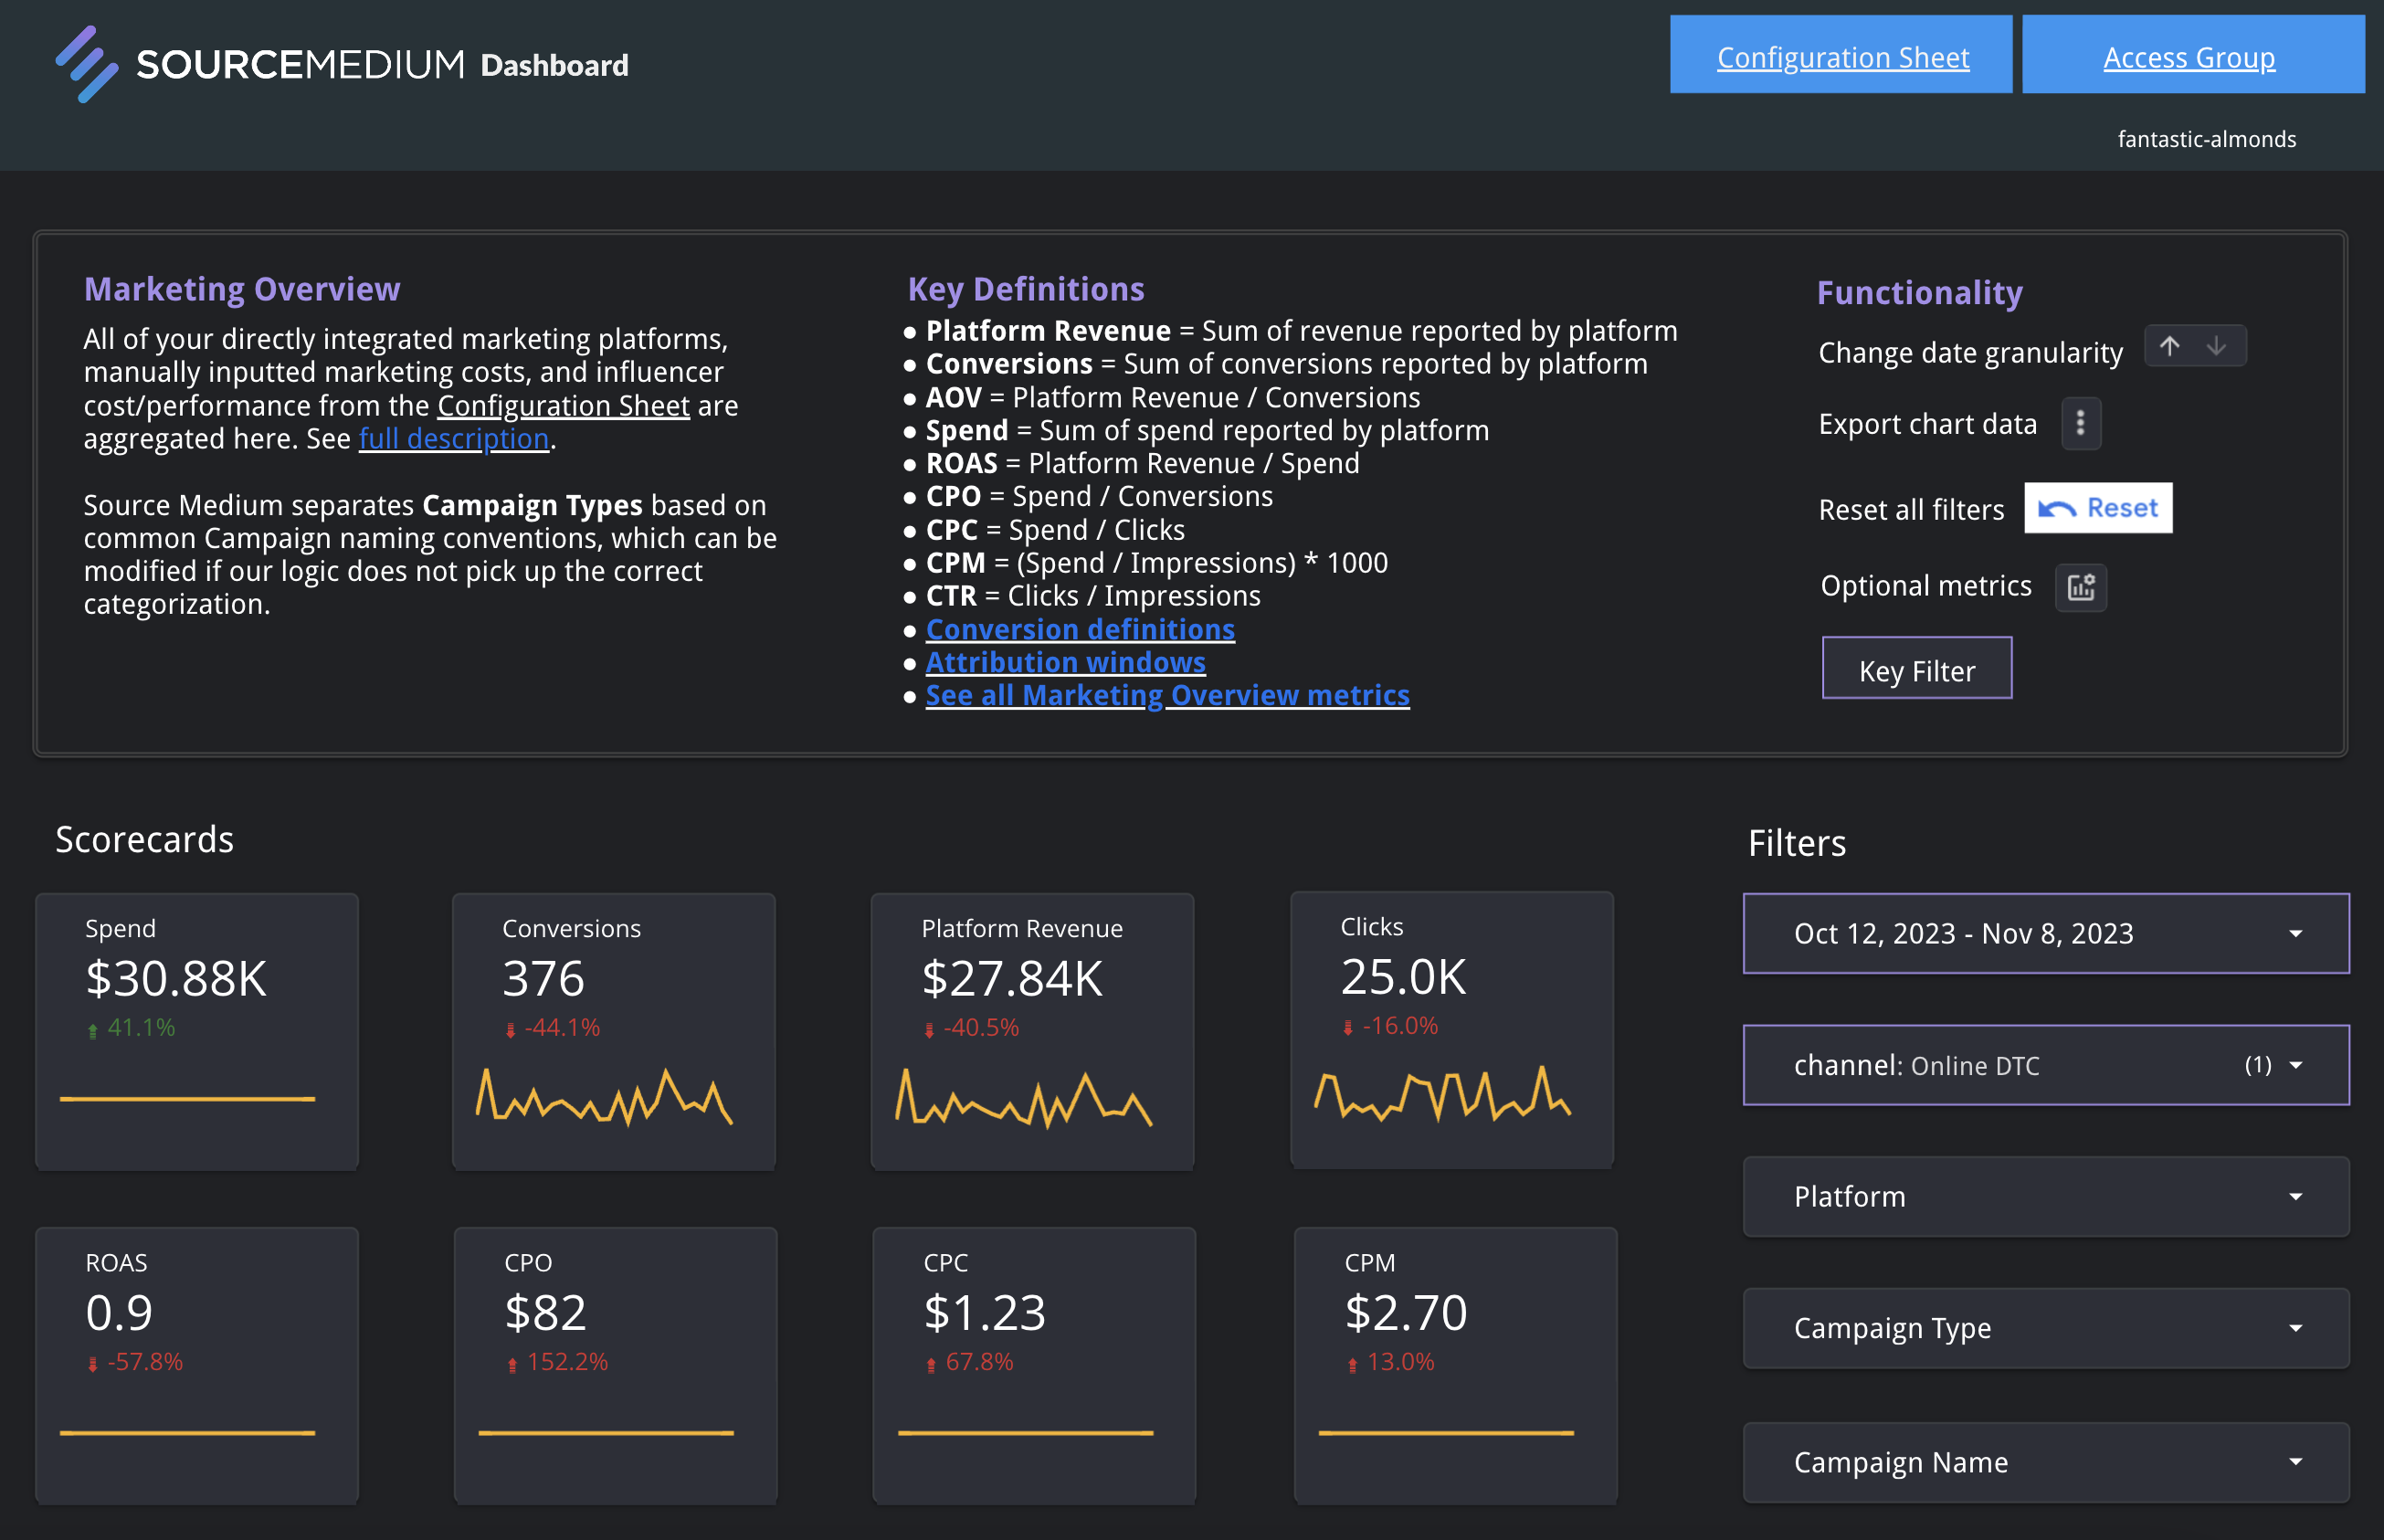
Task: Expand the channel Online DTC filter
Action: click(2045, 1065)
